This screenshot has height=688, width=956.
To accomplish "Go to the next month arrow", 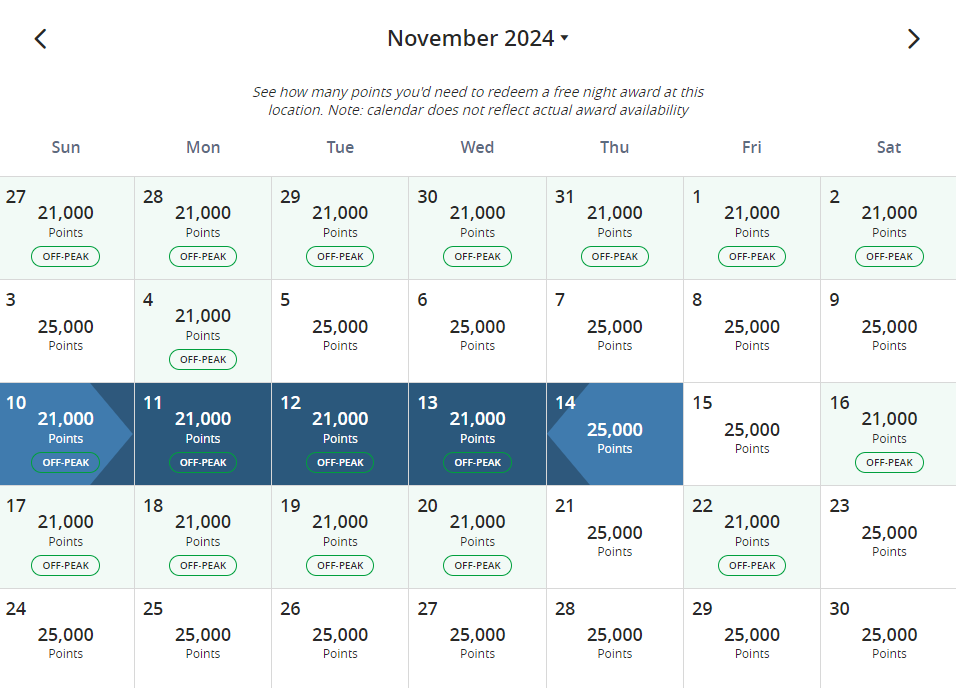I will (913, 39).
